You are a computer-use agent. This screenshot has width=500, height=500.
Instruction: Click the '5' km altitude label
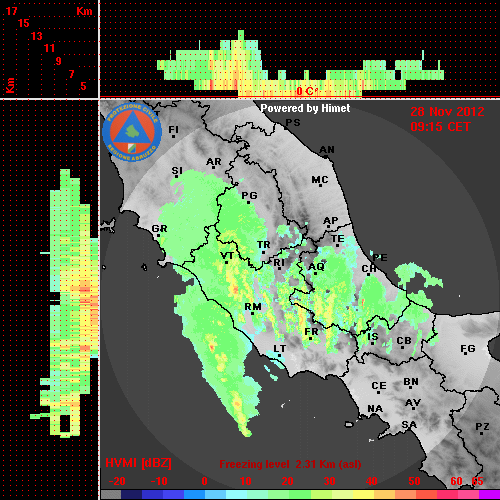(83, 86)
